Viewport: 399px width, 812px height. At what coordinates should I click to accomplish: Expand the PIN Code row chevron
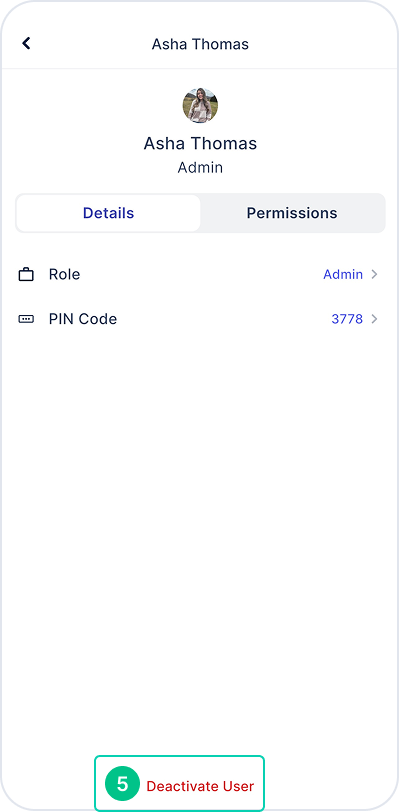(x=374, y=319)
